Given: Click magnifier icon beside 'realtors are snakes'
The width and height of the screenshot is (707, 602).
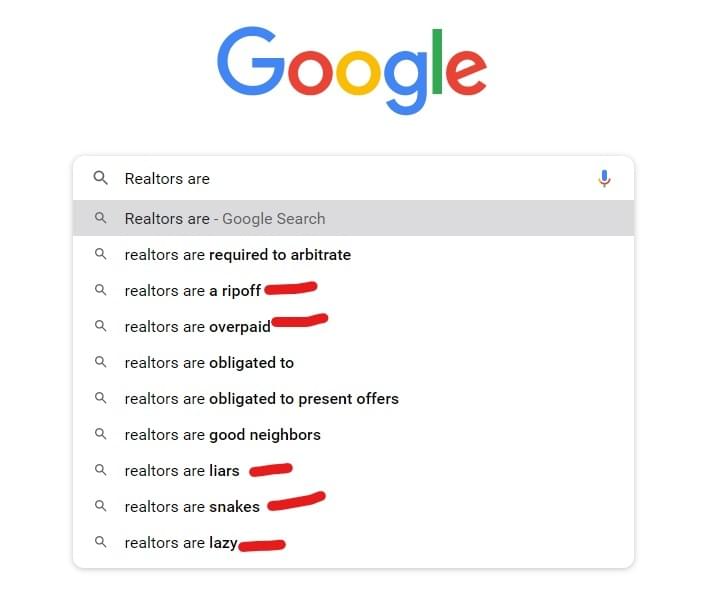Looking at the screenshot, I should 101,506.
